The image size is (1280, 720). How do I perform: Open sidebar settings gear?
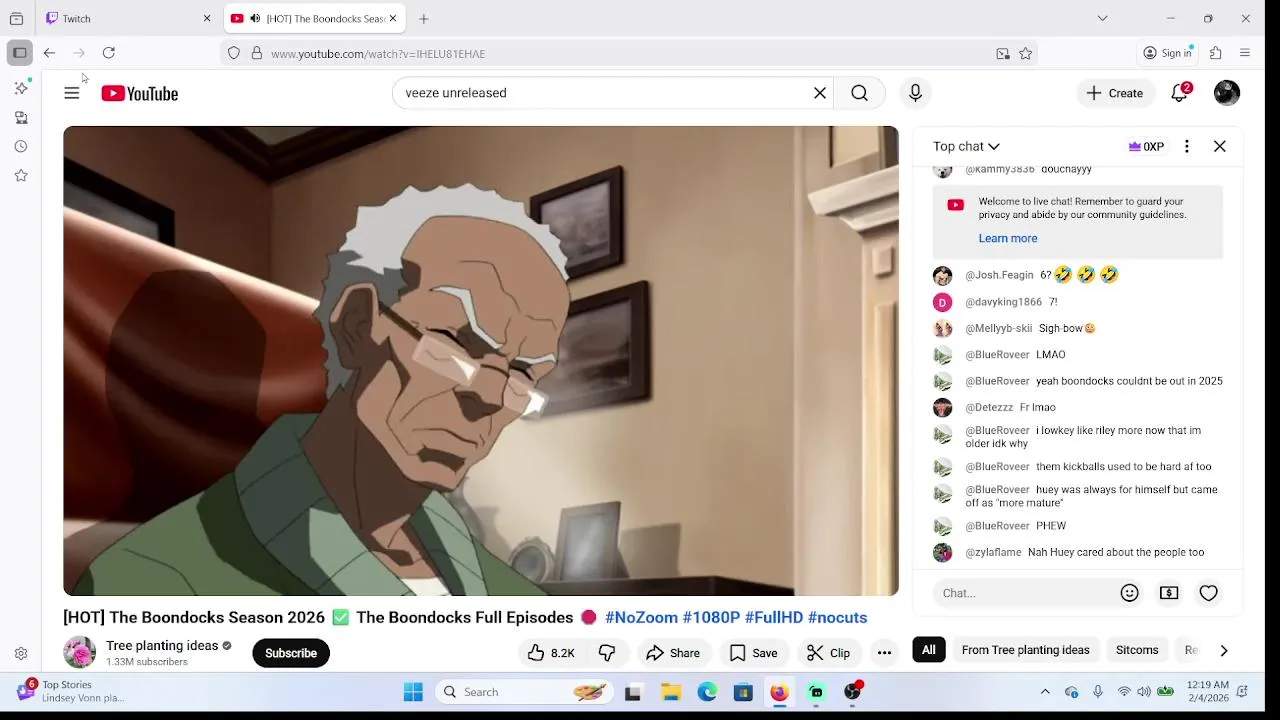click(21, 654)
